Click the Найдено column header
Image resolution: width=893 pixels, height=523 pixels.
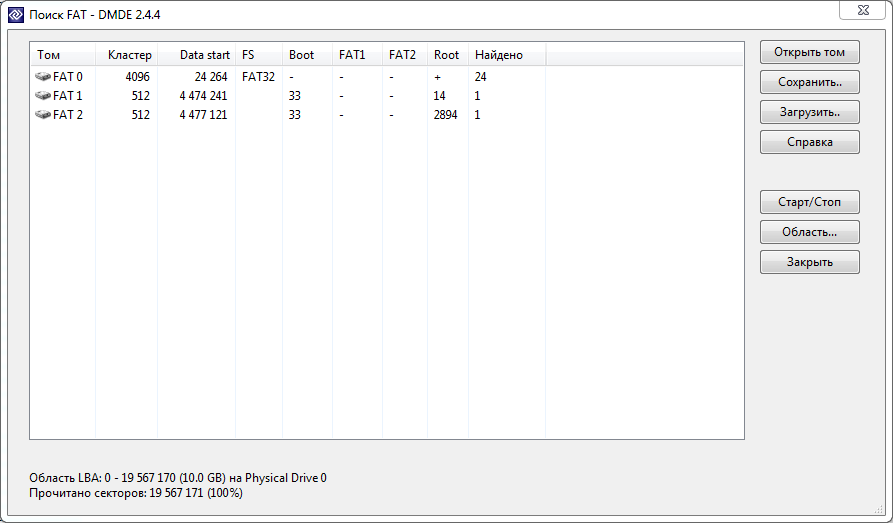(507, 55)
